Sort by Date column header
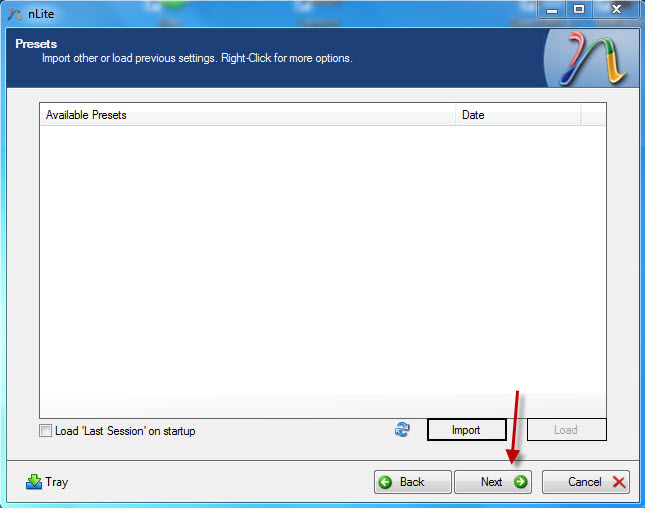The height and width of the screenshot is (508, 645). pyautogui.click(x=518, y=115)
